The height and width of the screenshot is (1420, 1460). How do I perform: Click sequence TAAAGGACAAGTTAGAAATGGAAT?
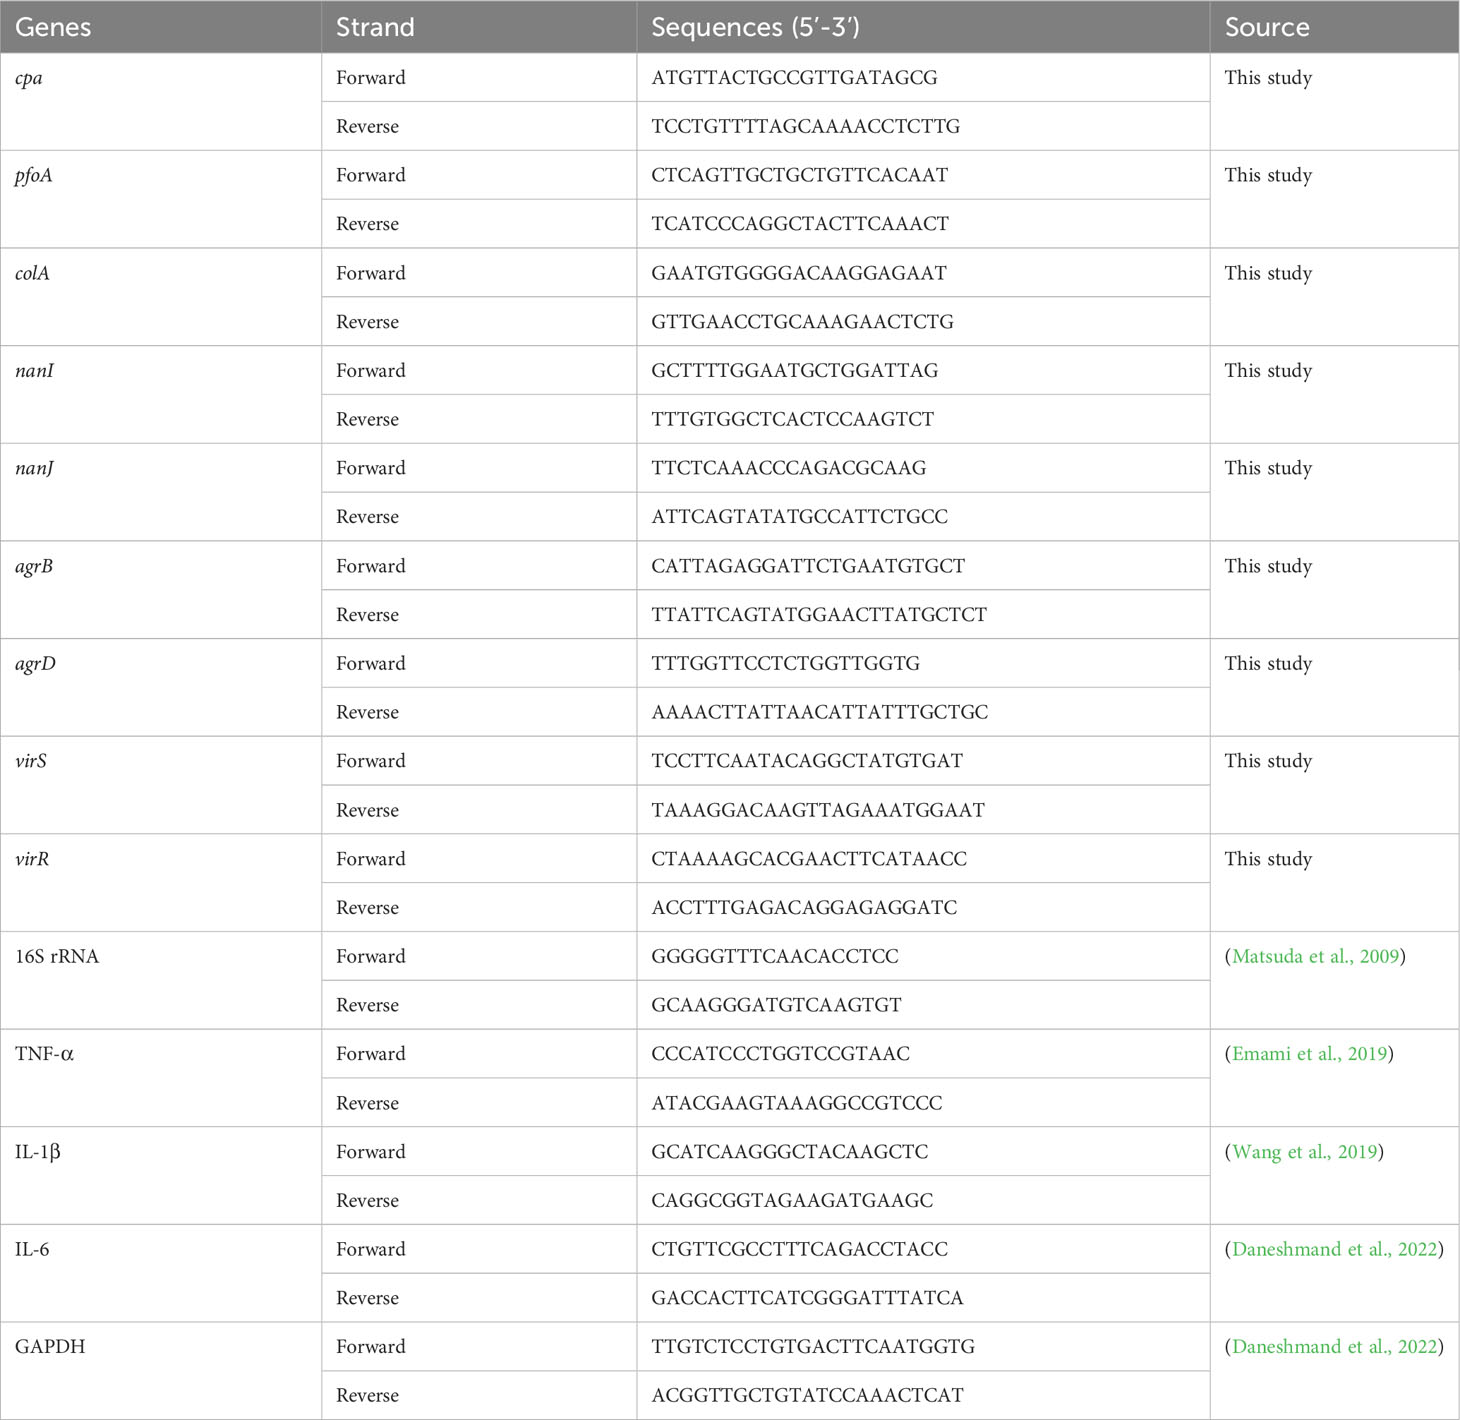818,810
